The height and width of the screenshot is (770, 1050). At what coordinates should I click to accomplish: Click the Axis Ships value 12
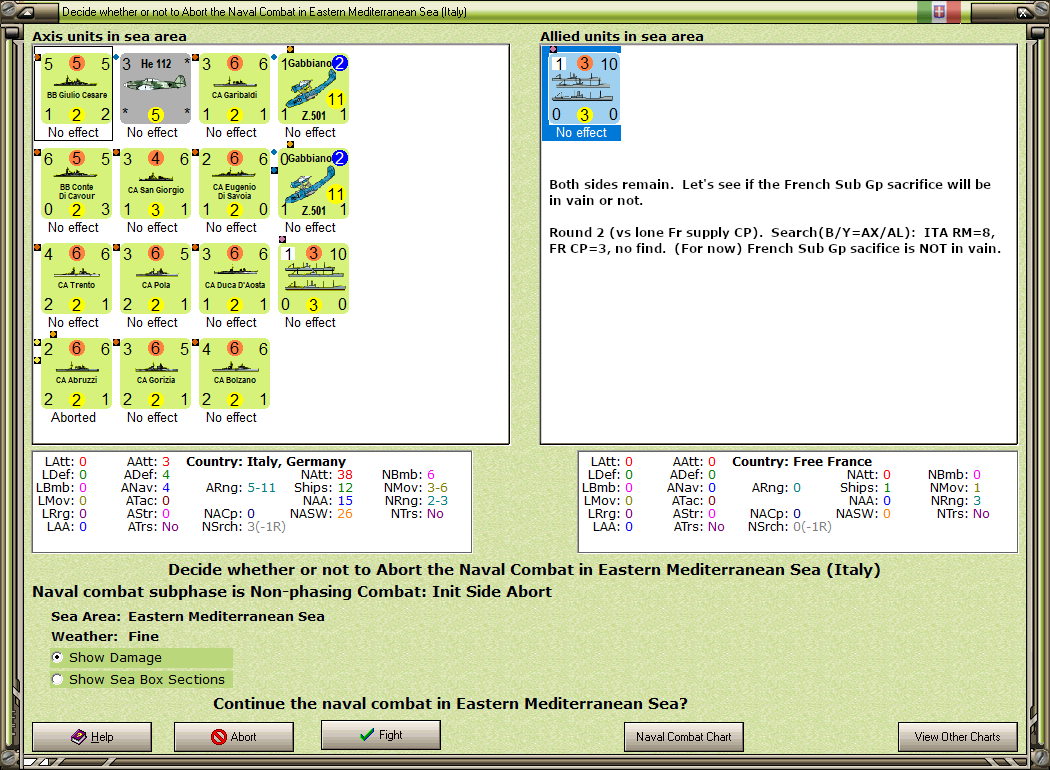[x=345, y=487]
